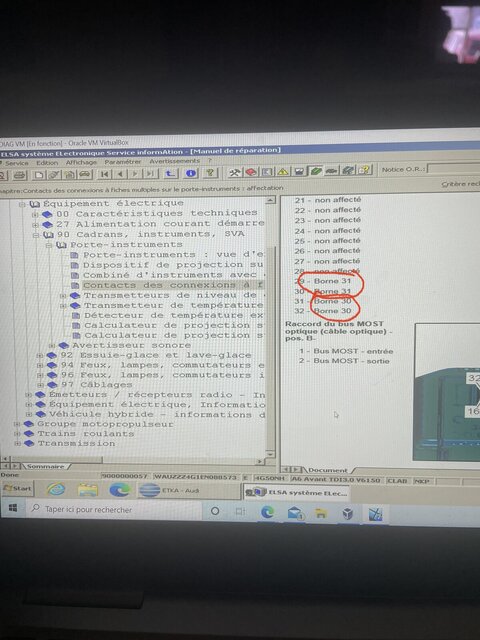Click the 'Notice O.R.' input field

point(453,168)
